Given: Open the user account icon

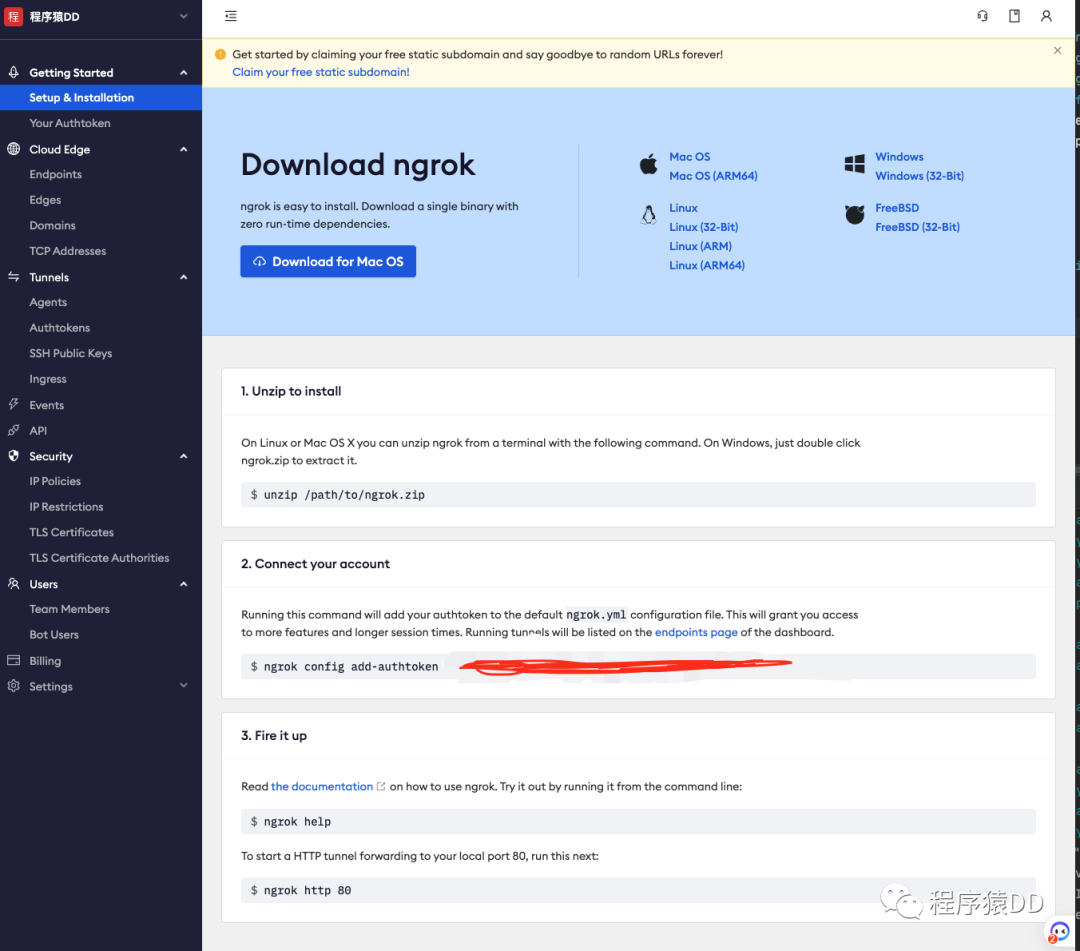Looking at the screenshot, I should (x=1046, y=16).
